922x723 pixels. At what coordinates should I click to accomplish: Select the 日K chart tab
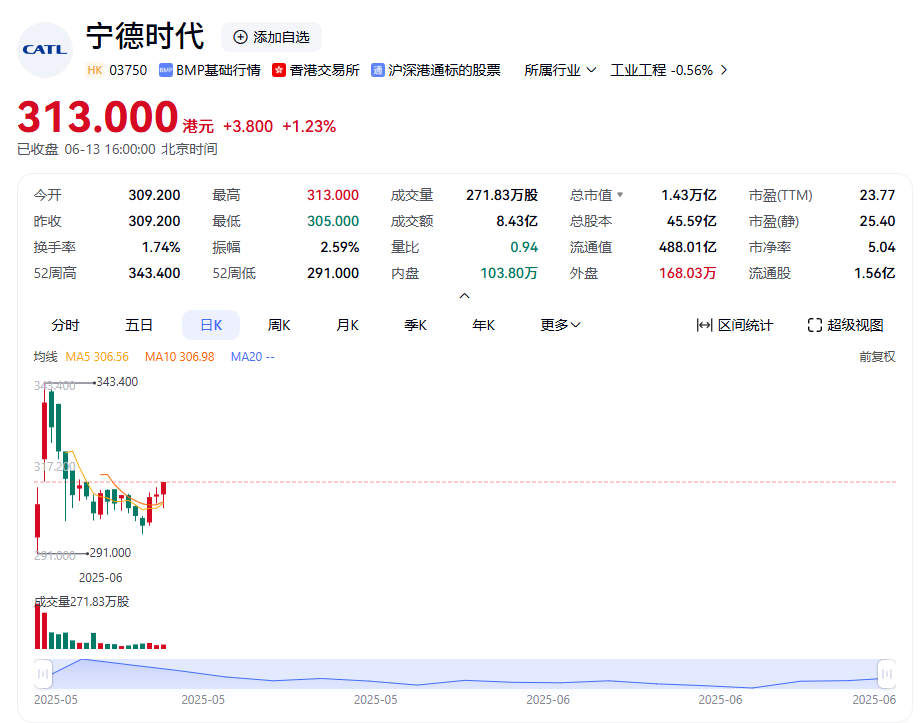(211, 325)
